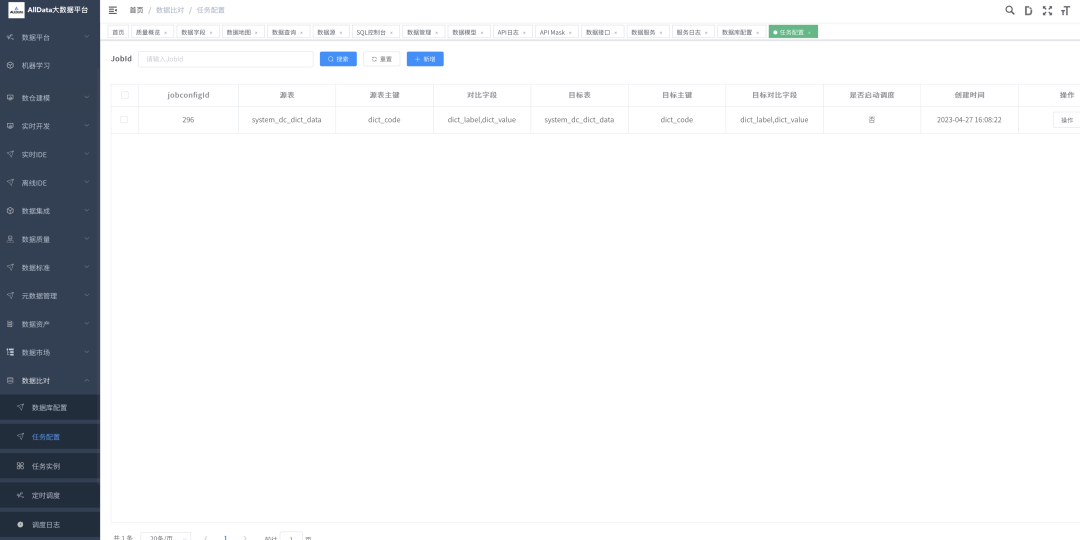The height and width of the screenshot is (540, 1080).
Task: Click the blue 搜索 button
Action: 338,59
